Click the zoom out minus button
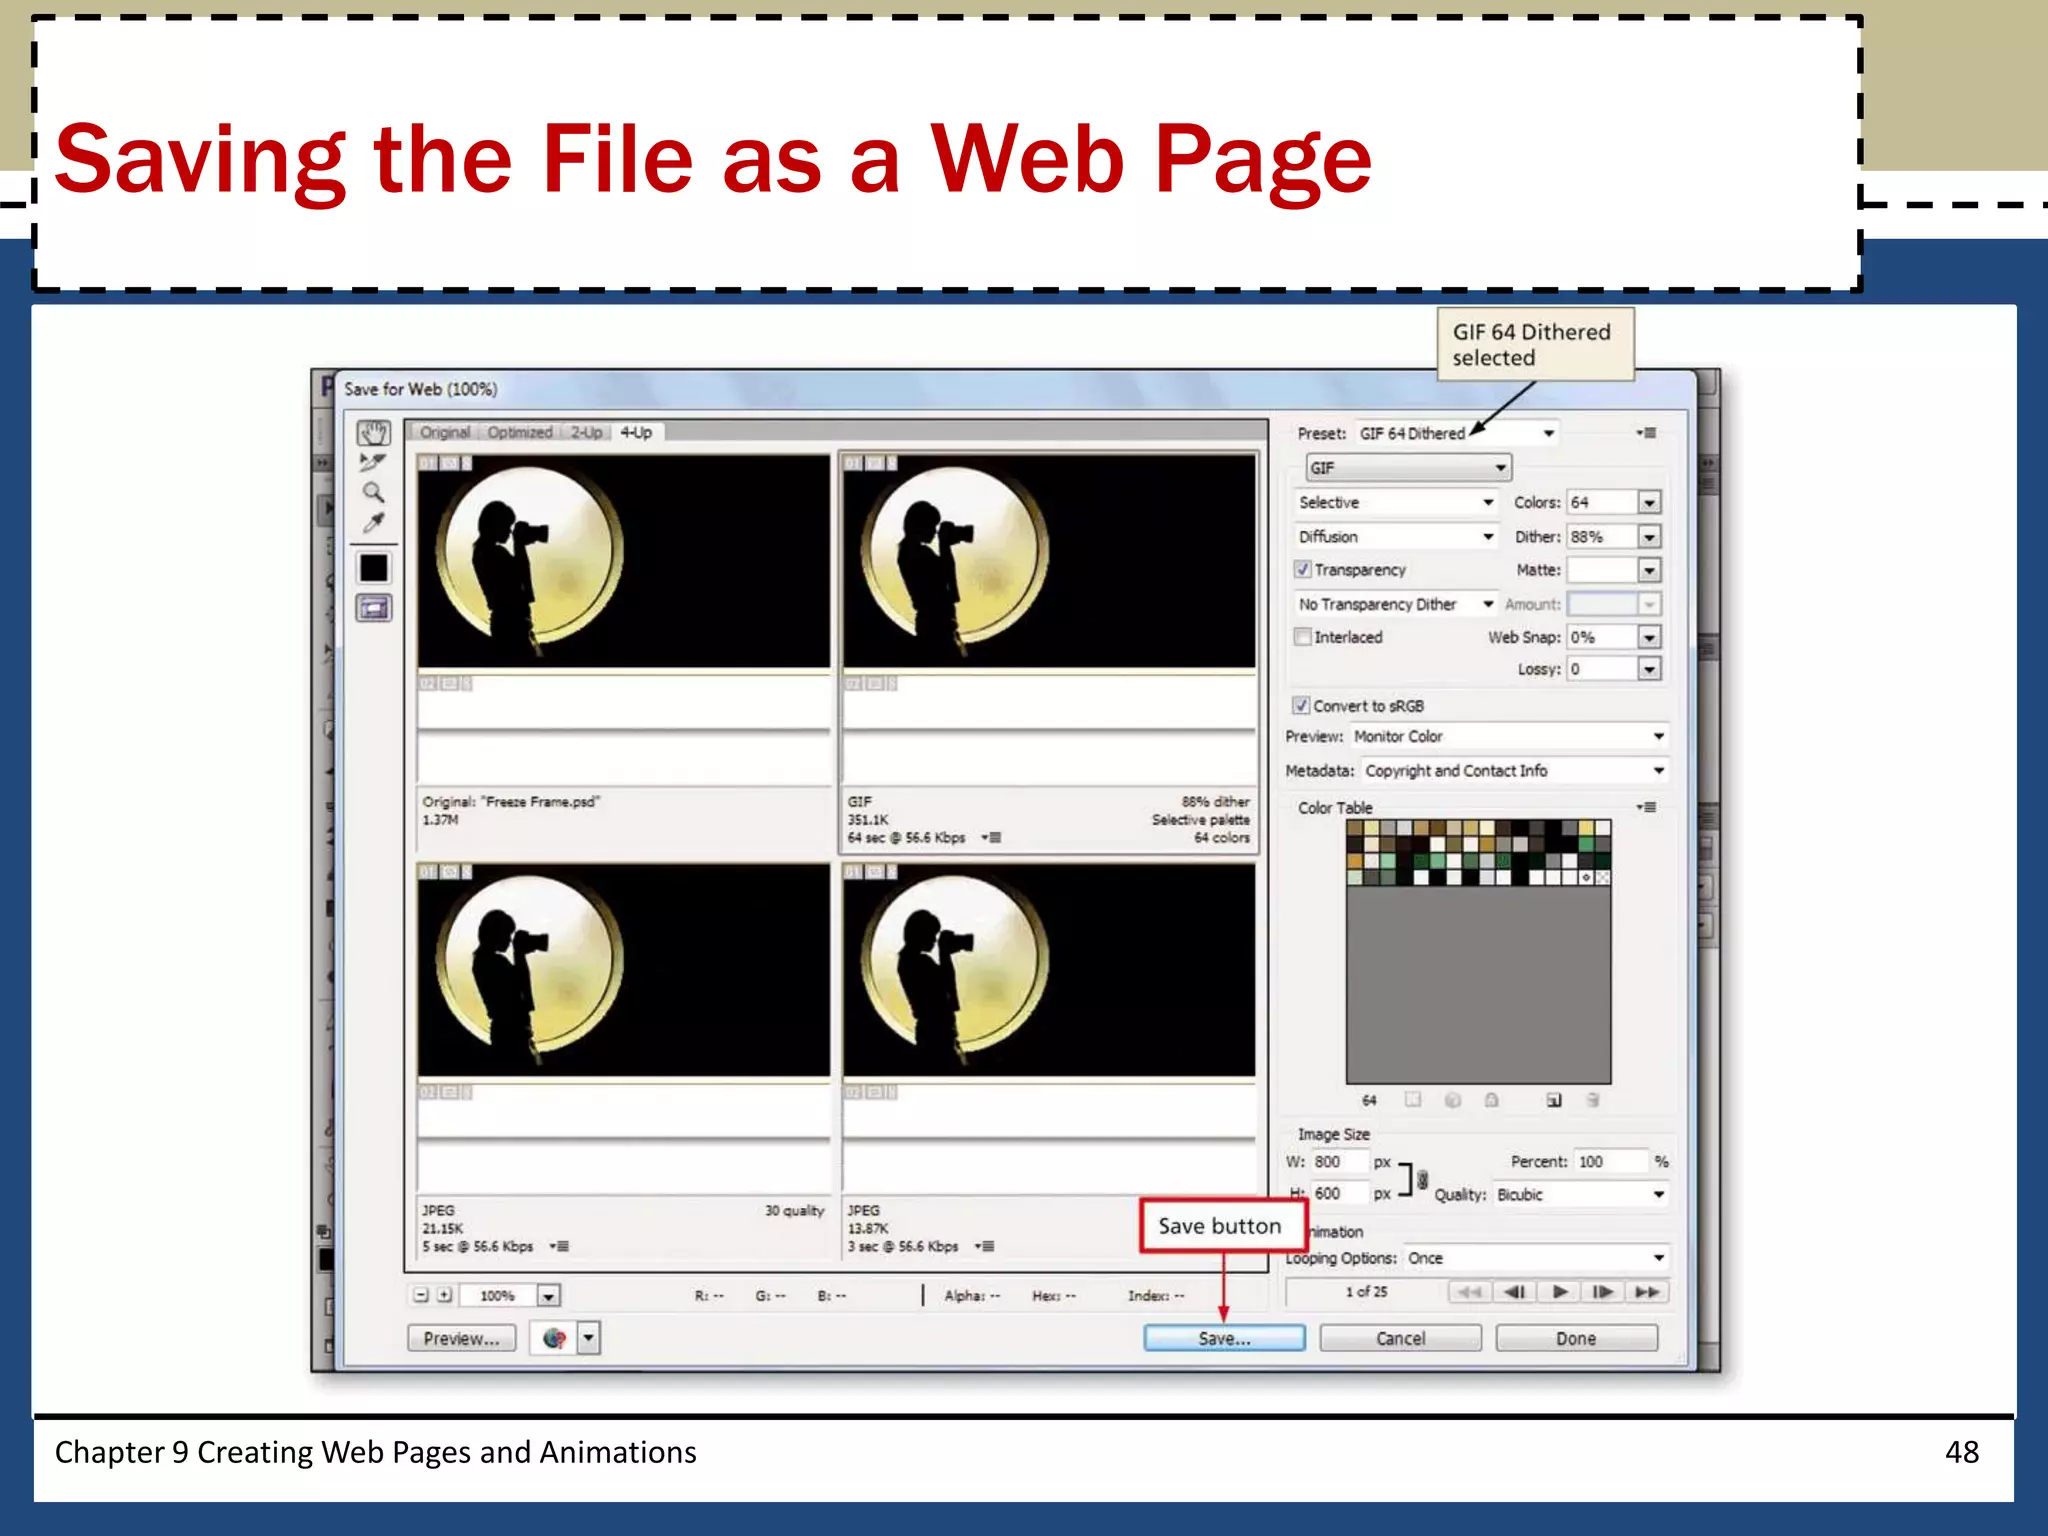This screenshot has height=1536, width=2048. [421, 1295]
